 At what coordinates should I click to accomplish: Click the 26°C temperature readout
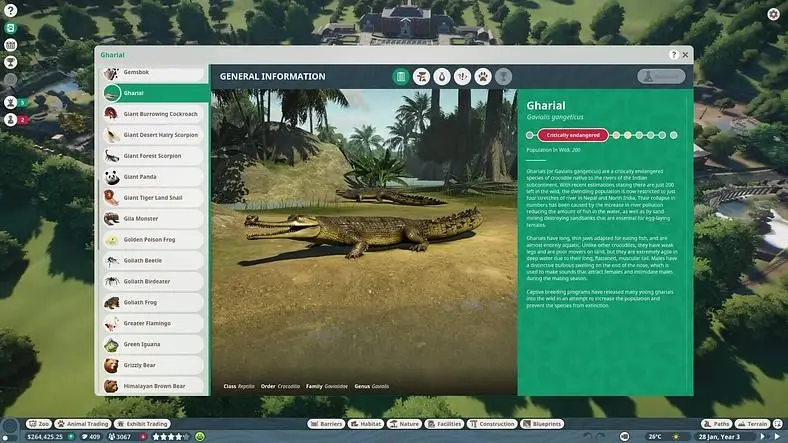click(655, 437)
